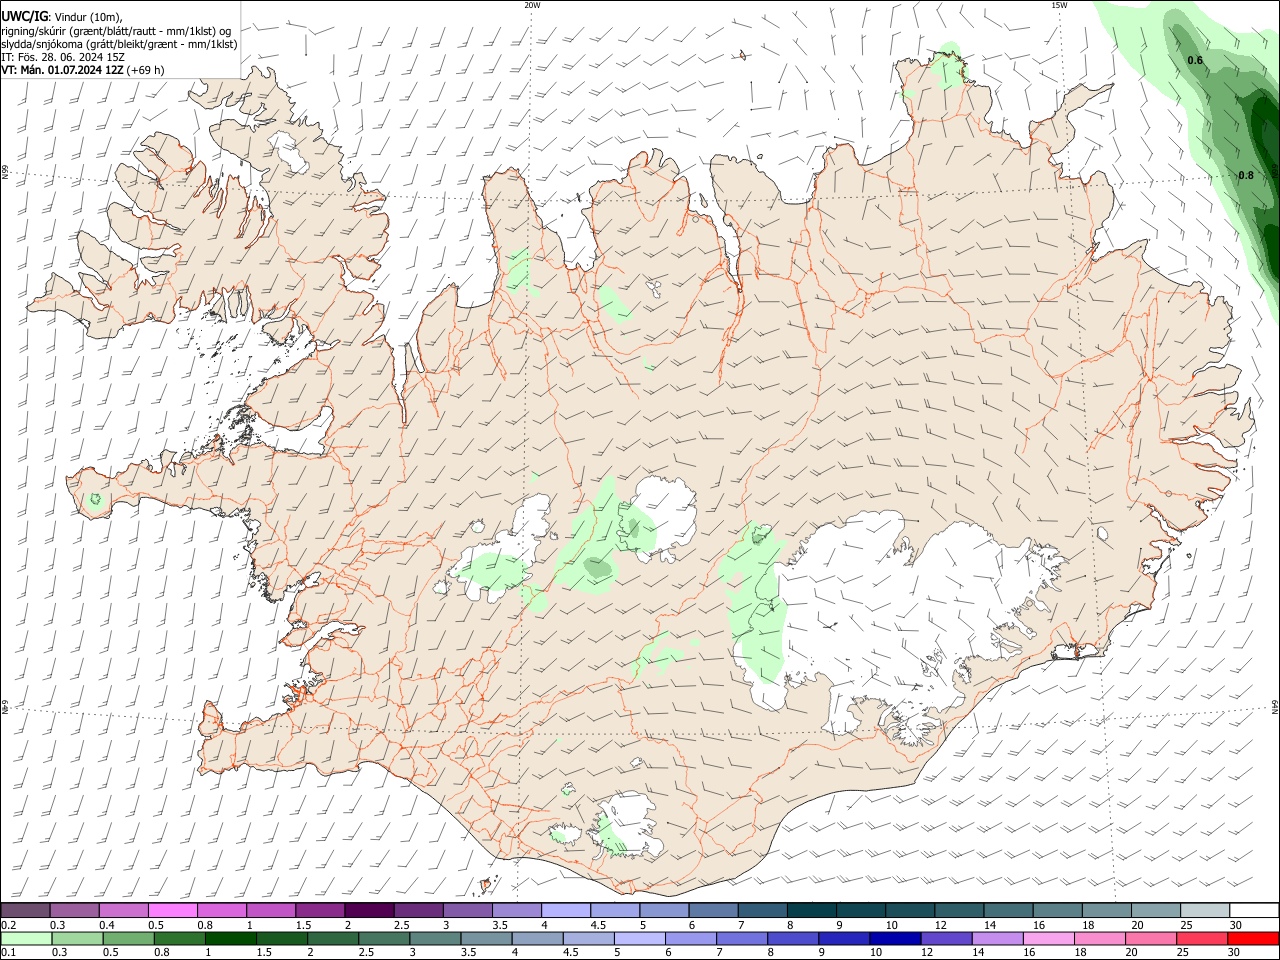Click the dark teal 8 swatch in upper legend row
1280x960 pixels.
coord(812,910)
